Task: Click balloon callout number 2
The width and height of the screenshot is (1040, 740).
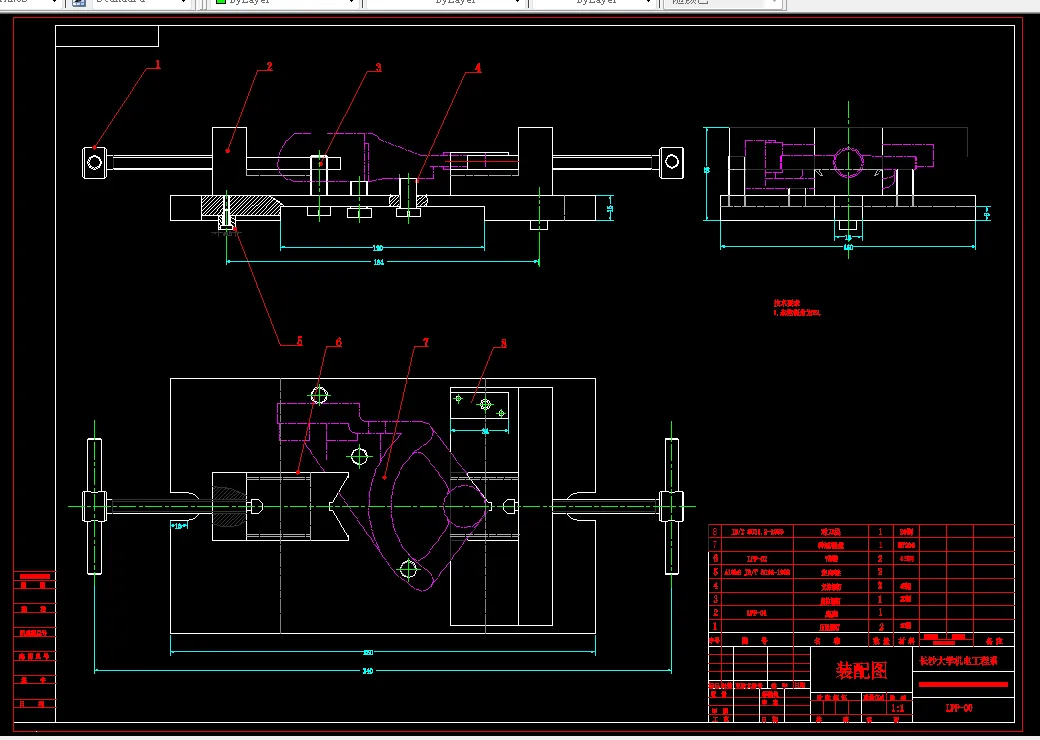Action: coord(269,66)
